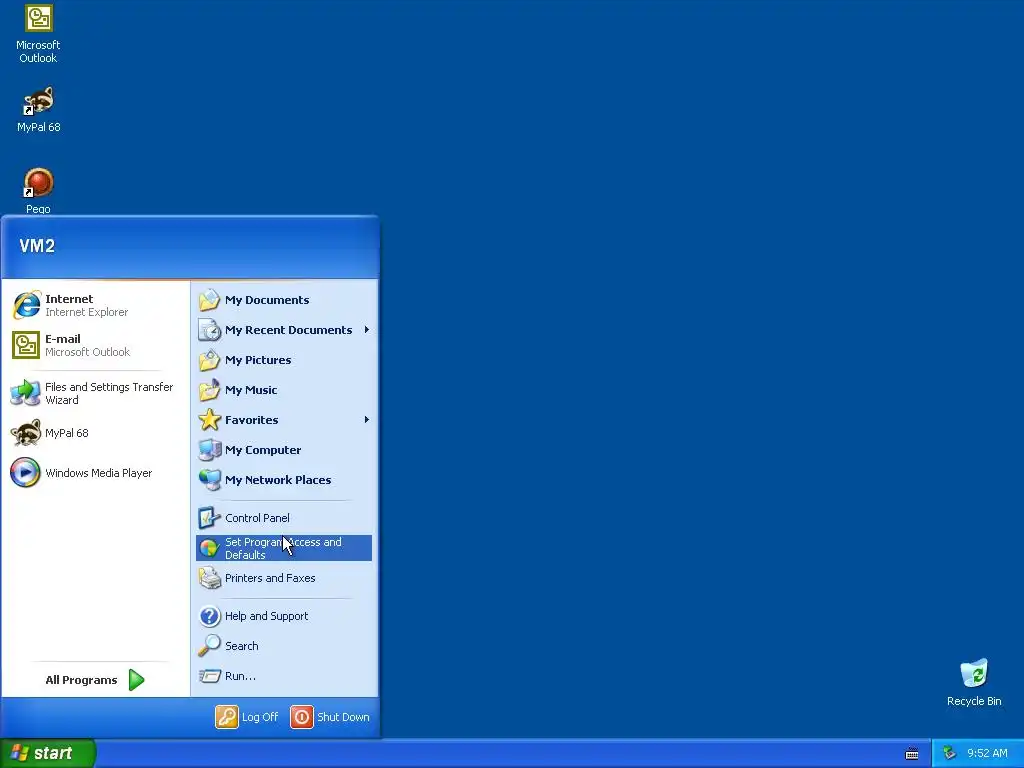Open Help and Support
The height and width of the screenshot is (768, 1024).
[x=284, y=616]
